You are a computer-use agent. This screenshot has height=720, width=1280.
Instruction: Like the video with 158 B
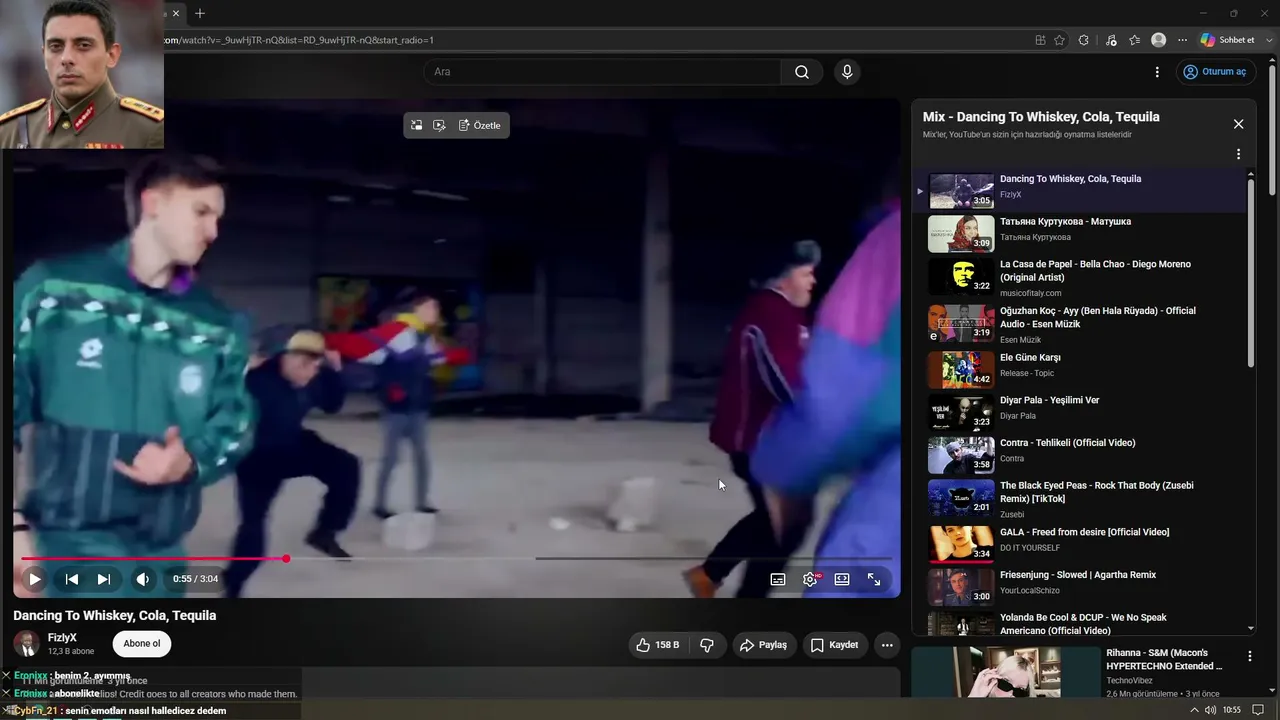point(657,645)
